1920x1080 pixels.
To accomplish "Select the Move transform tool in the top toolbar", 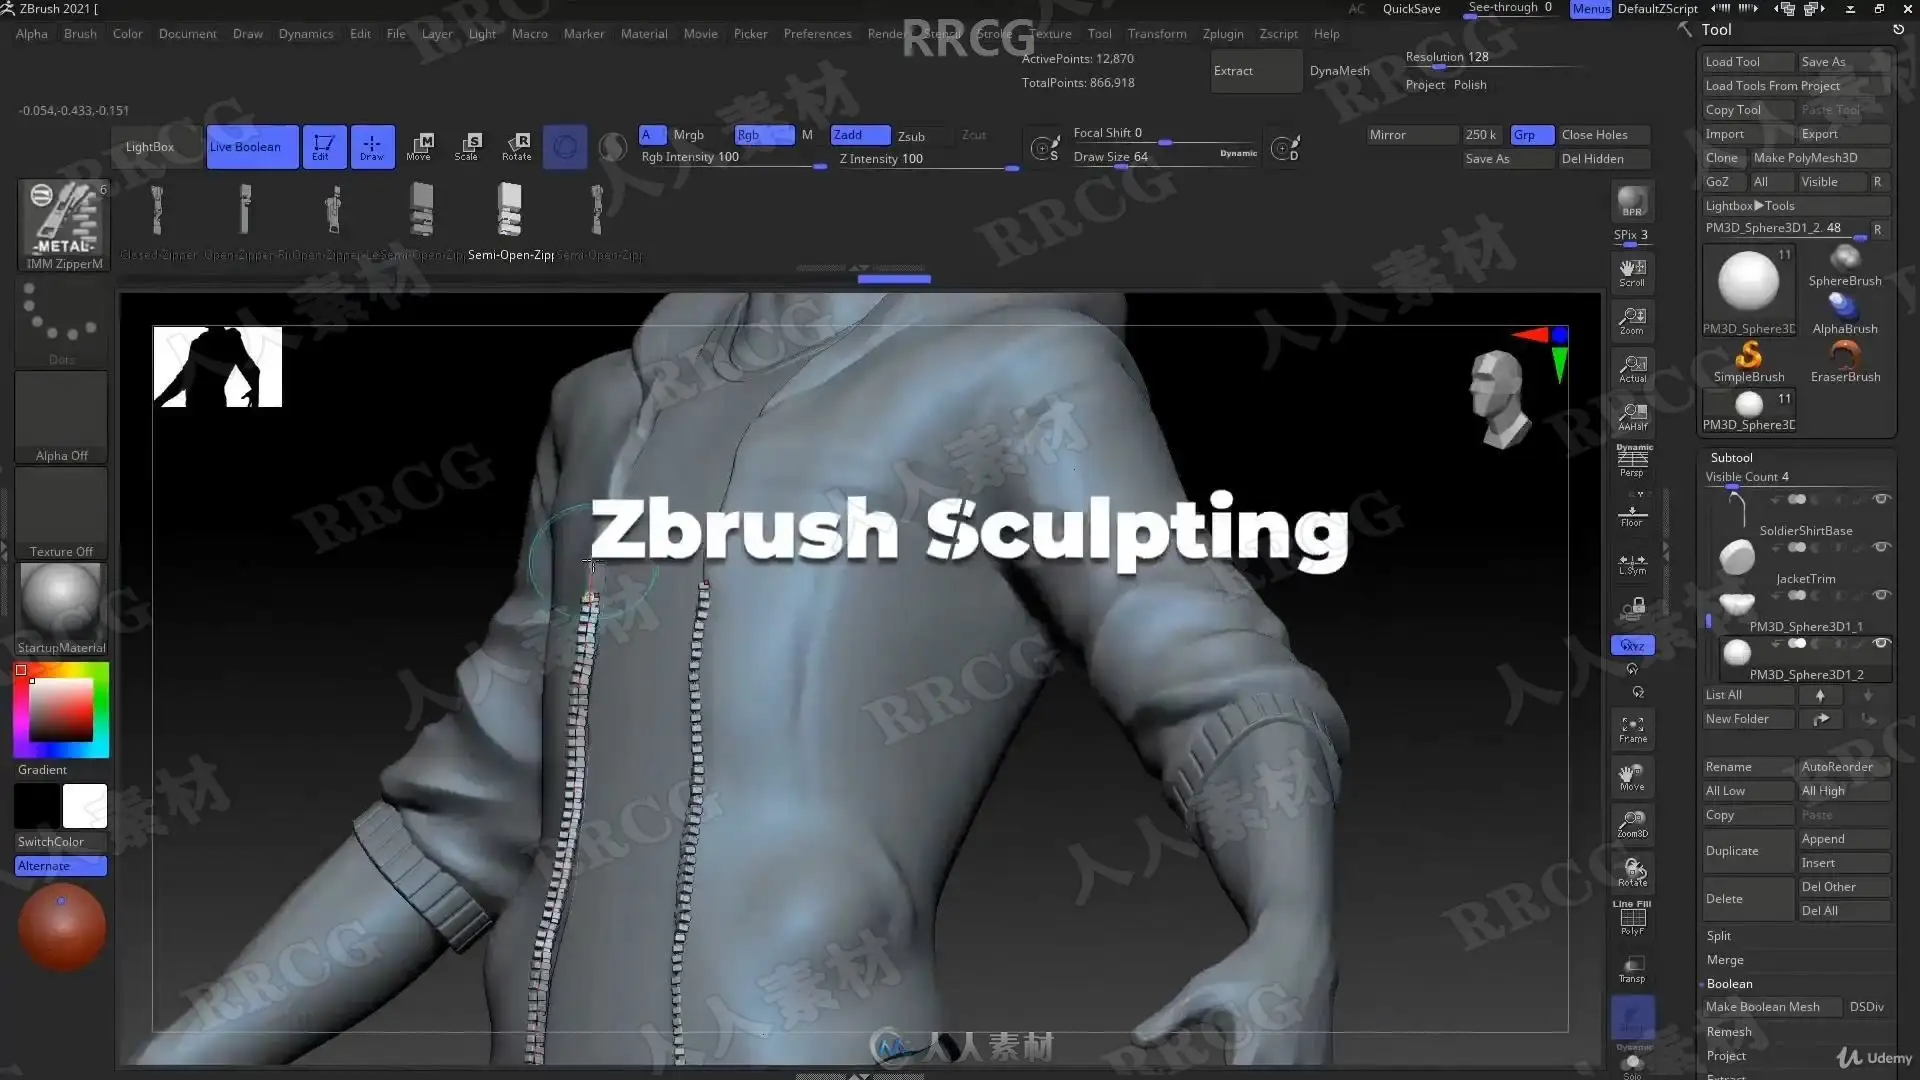I will [x=419, y=146].
